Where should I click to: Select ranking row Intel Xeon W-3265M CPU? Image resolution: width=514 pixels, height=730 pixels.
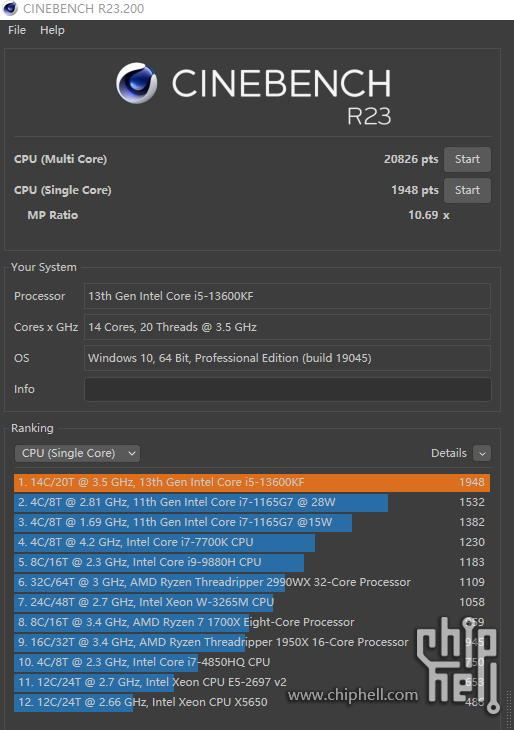point(252,602)
